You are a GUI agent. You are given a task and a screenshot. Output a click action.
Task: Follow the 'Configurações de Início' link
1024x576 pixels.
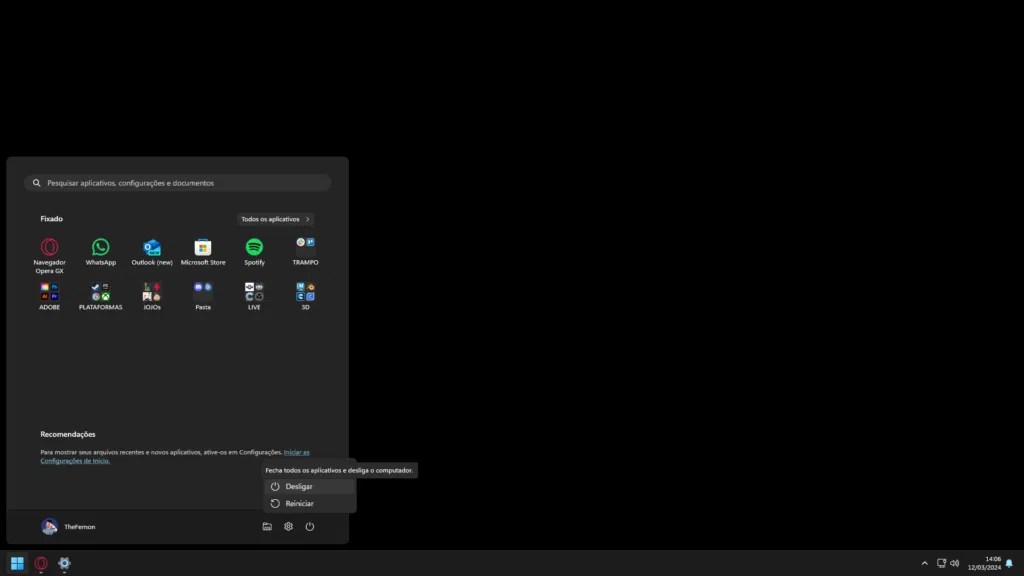pos(76,460)
